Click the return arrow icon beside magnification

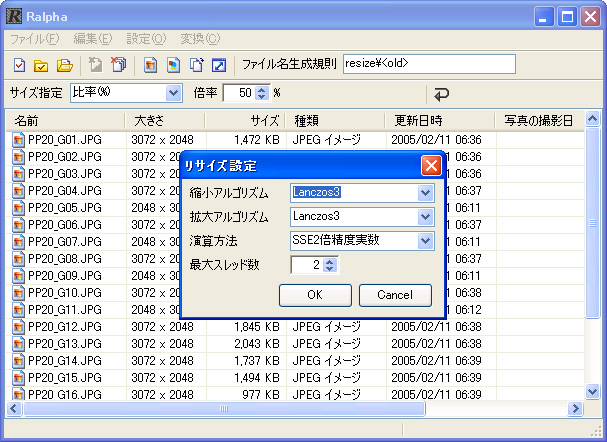point(440,94)
